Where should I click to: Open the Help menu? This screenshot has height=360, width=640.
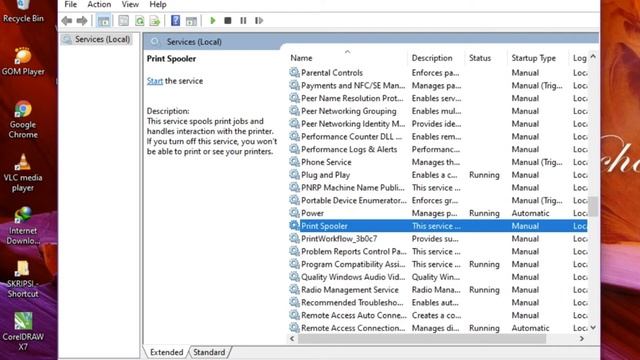pyautogui.click(x=158, y=4)
